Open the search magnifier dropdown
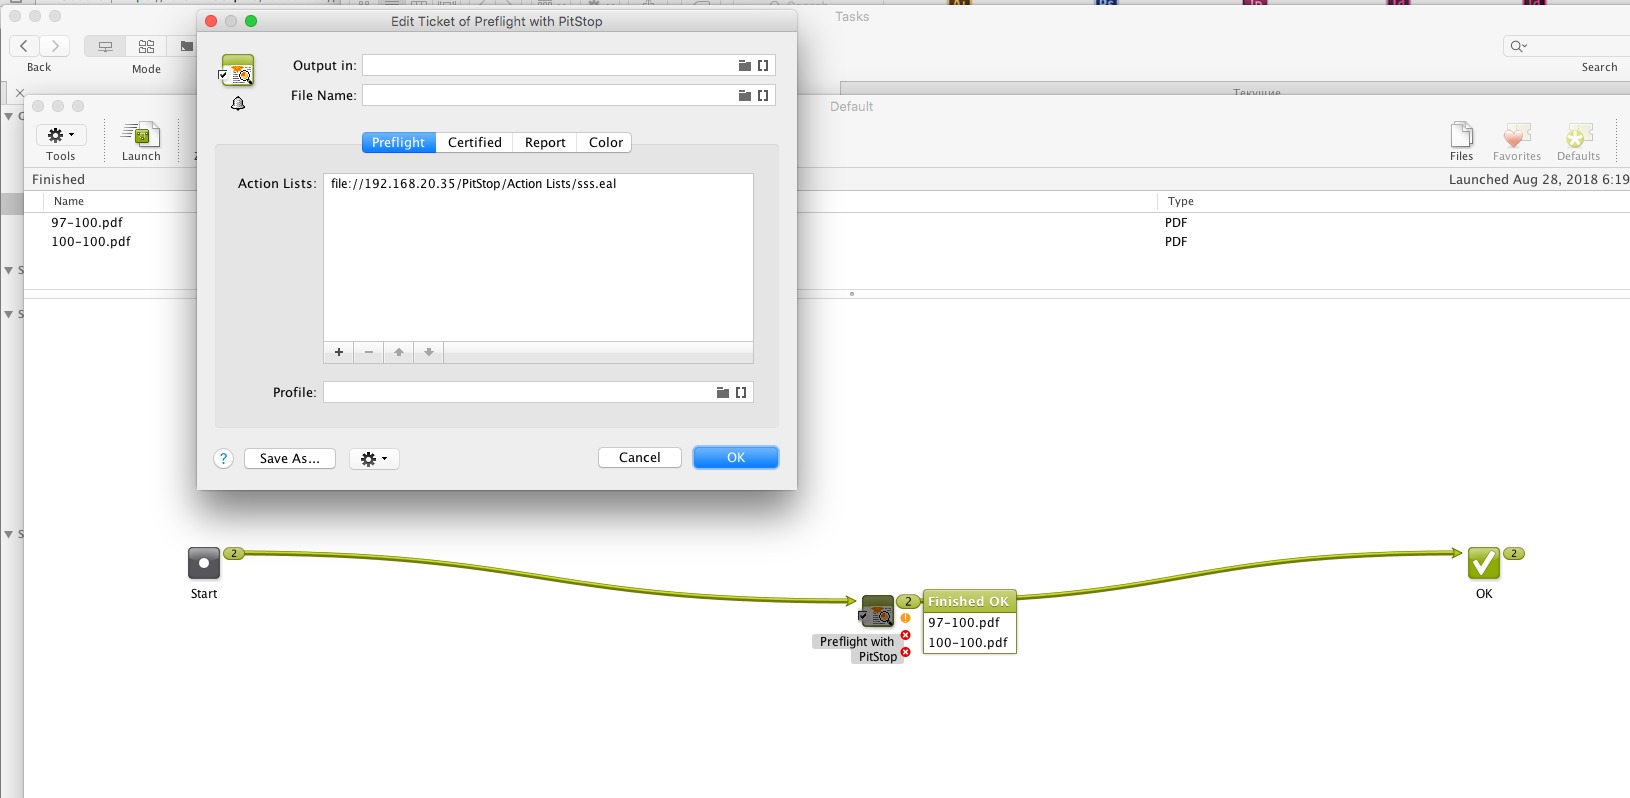Screen dimensions: 1630x798 point(1518,46)
